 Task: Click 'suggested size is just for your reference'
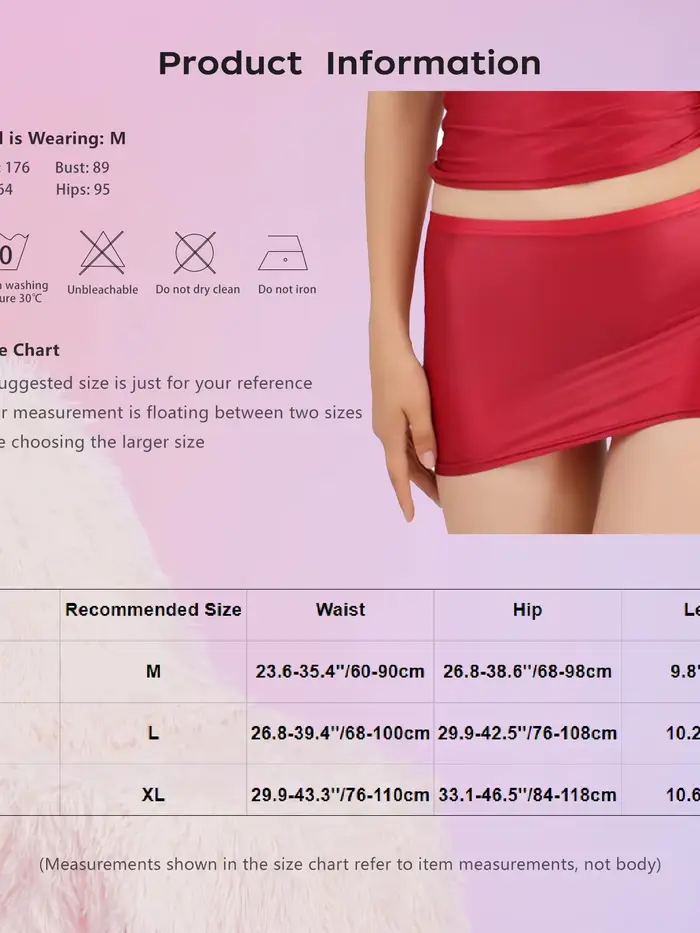point(156,383)
